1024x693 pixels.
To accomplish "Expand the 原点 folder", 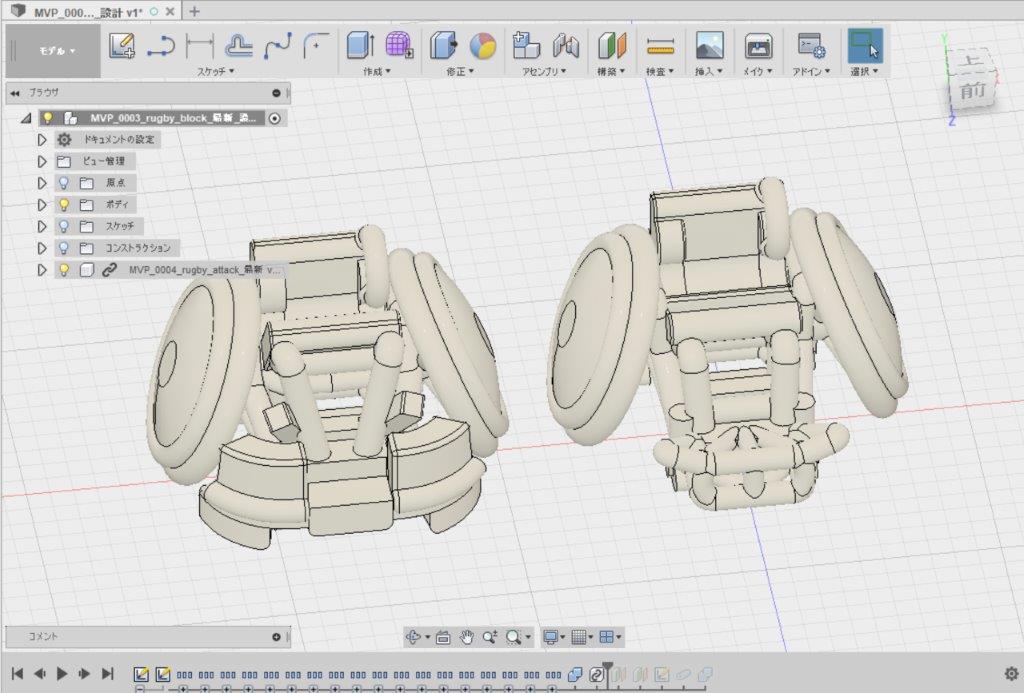I will pyautogui.click(x=42, y=183).
